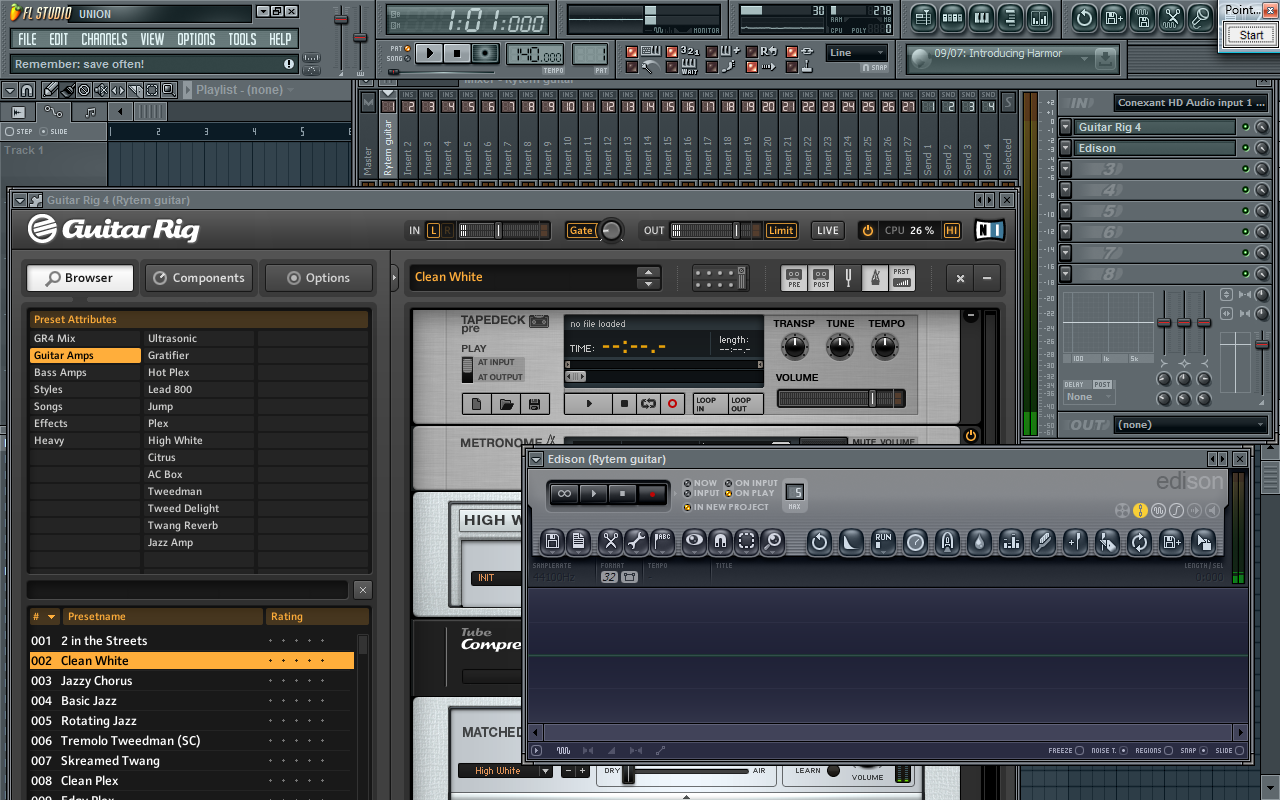Click Guitar Rig's metronome icon

tap(875, 278)
